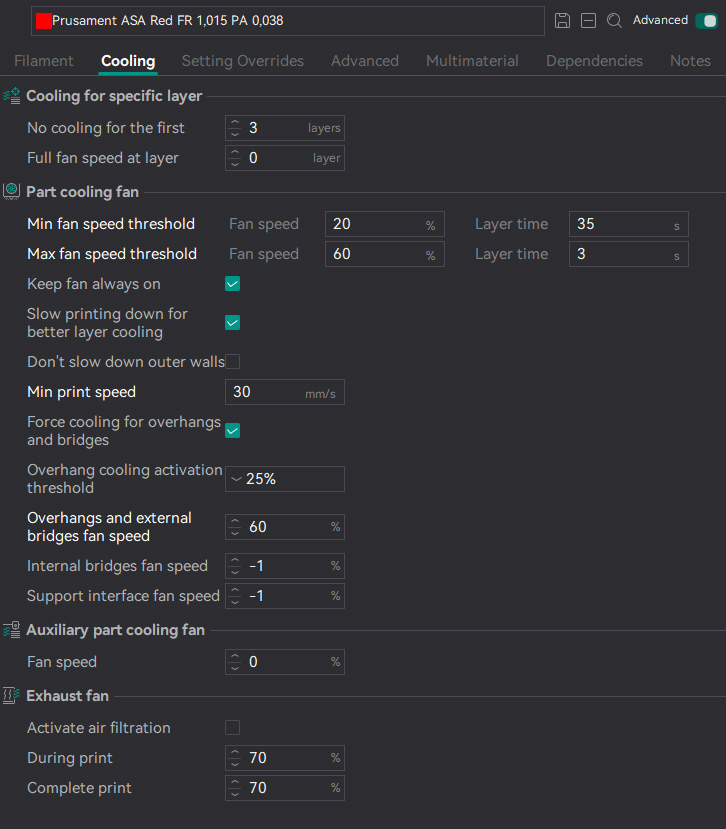The height and width of the screenshot is (829, 726).
Task: Open the Setting Overrides tab
Action: pyautogui.click(x=243, y=61)
